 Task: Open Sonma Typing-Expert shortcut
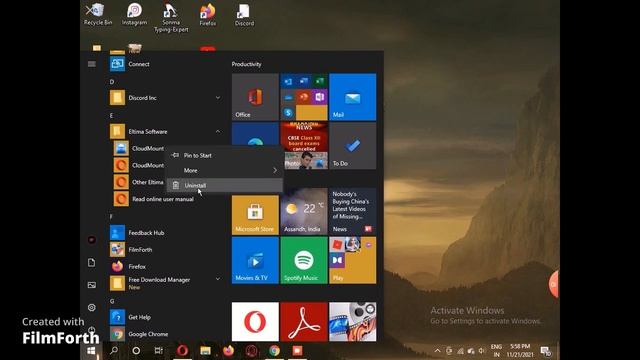[171, 18]
